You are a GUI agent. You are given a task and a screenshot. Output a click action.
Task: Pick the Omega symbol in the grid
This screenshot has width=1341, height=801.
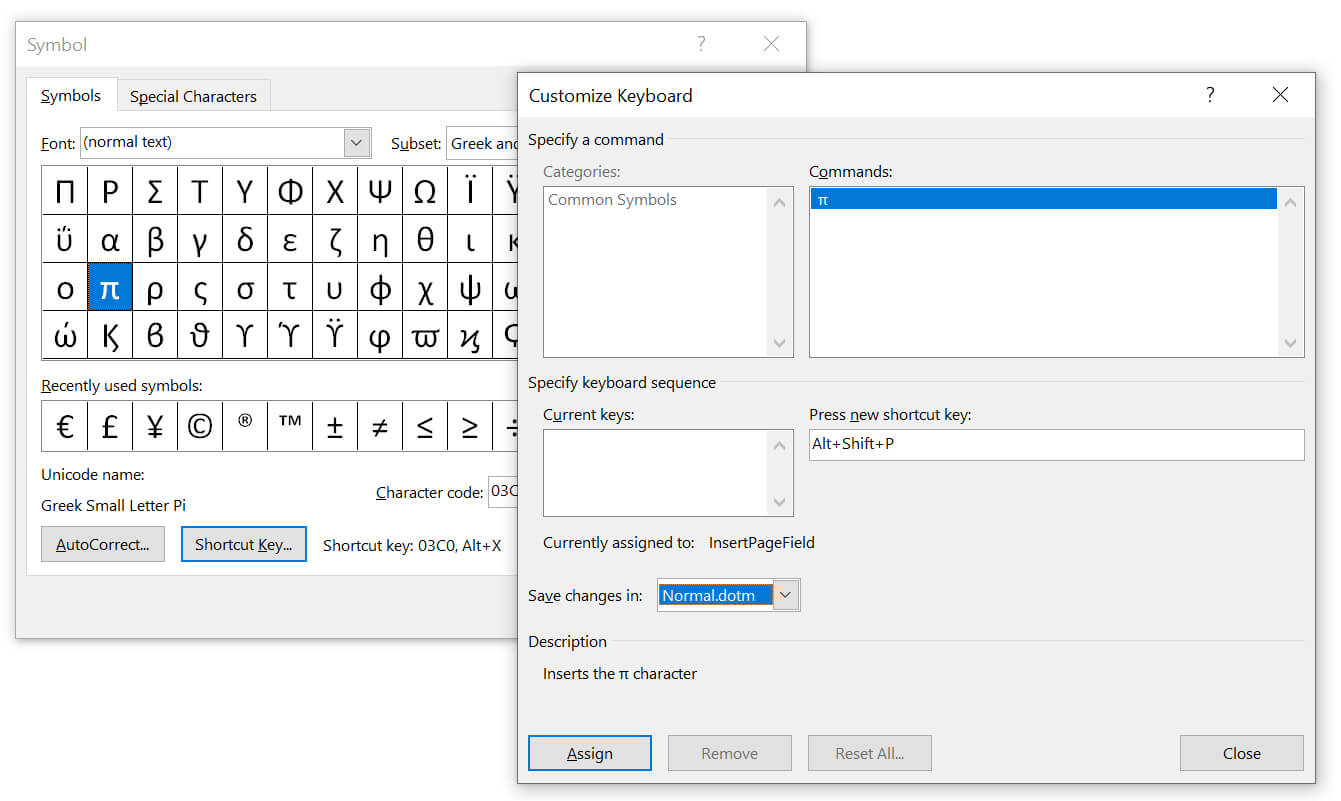click(425, 191)
